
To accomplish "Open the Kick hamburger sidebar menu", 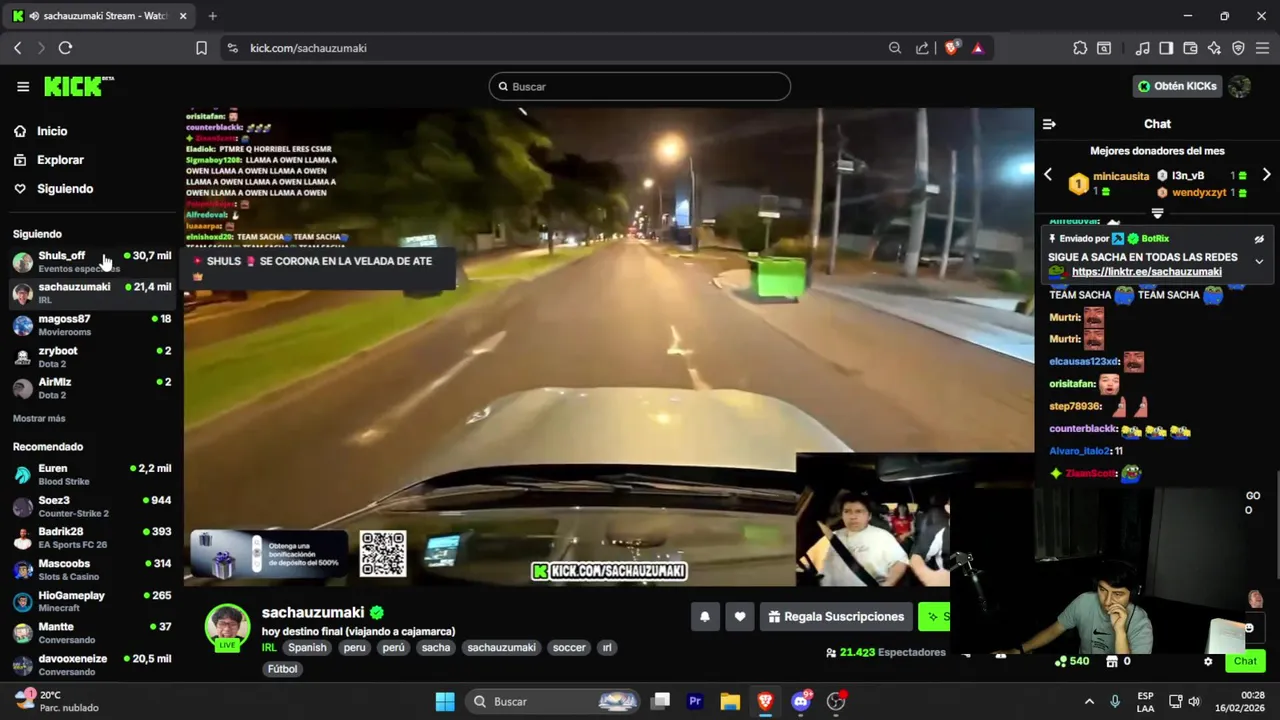I will tap(23, 87).
